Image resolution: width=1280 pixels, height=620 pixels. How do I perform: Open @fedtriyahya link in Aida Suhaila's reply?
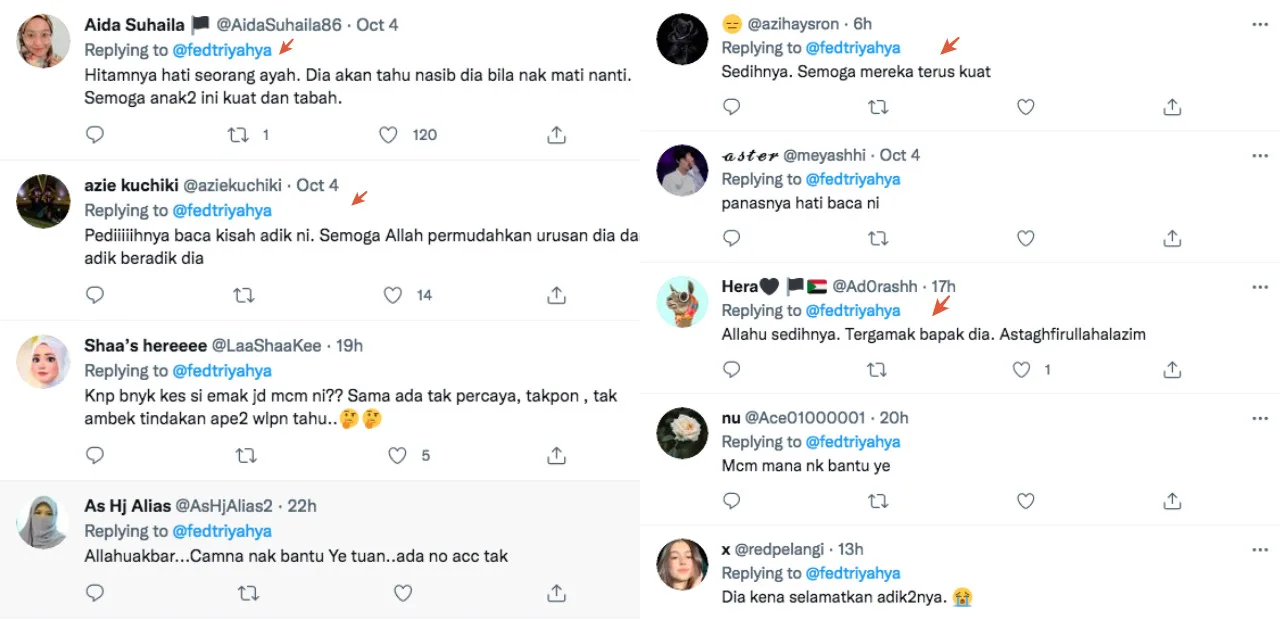(x=222, y=50)
